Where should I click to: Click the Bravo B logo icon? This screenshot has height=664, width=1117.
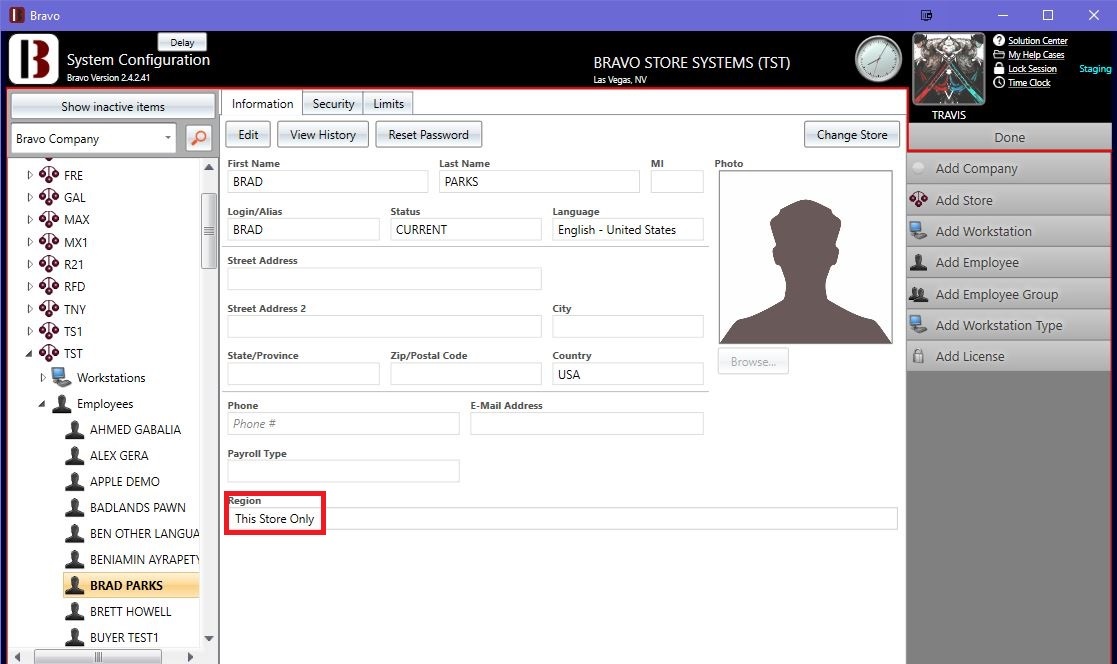[33, 59]
